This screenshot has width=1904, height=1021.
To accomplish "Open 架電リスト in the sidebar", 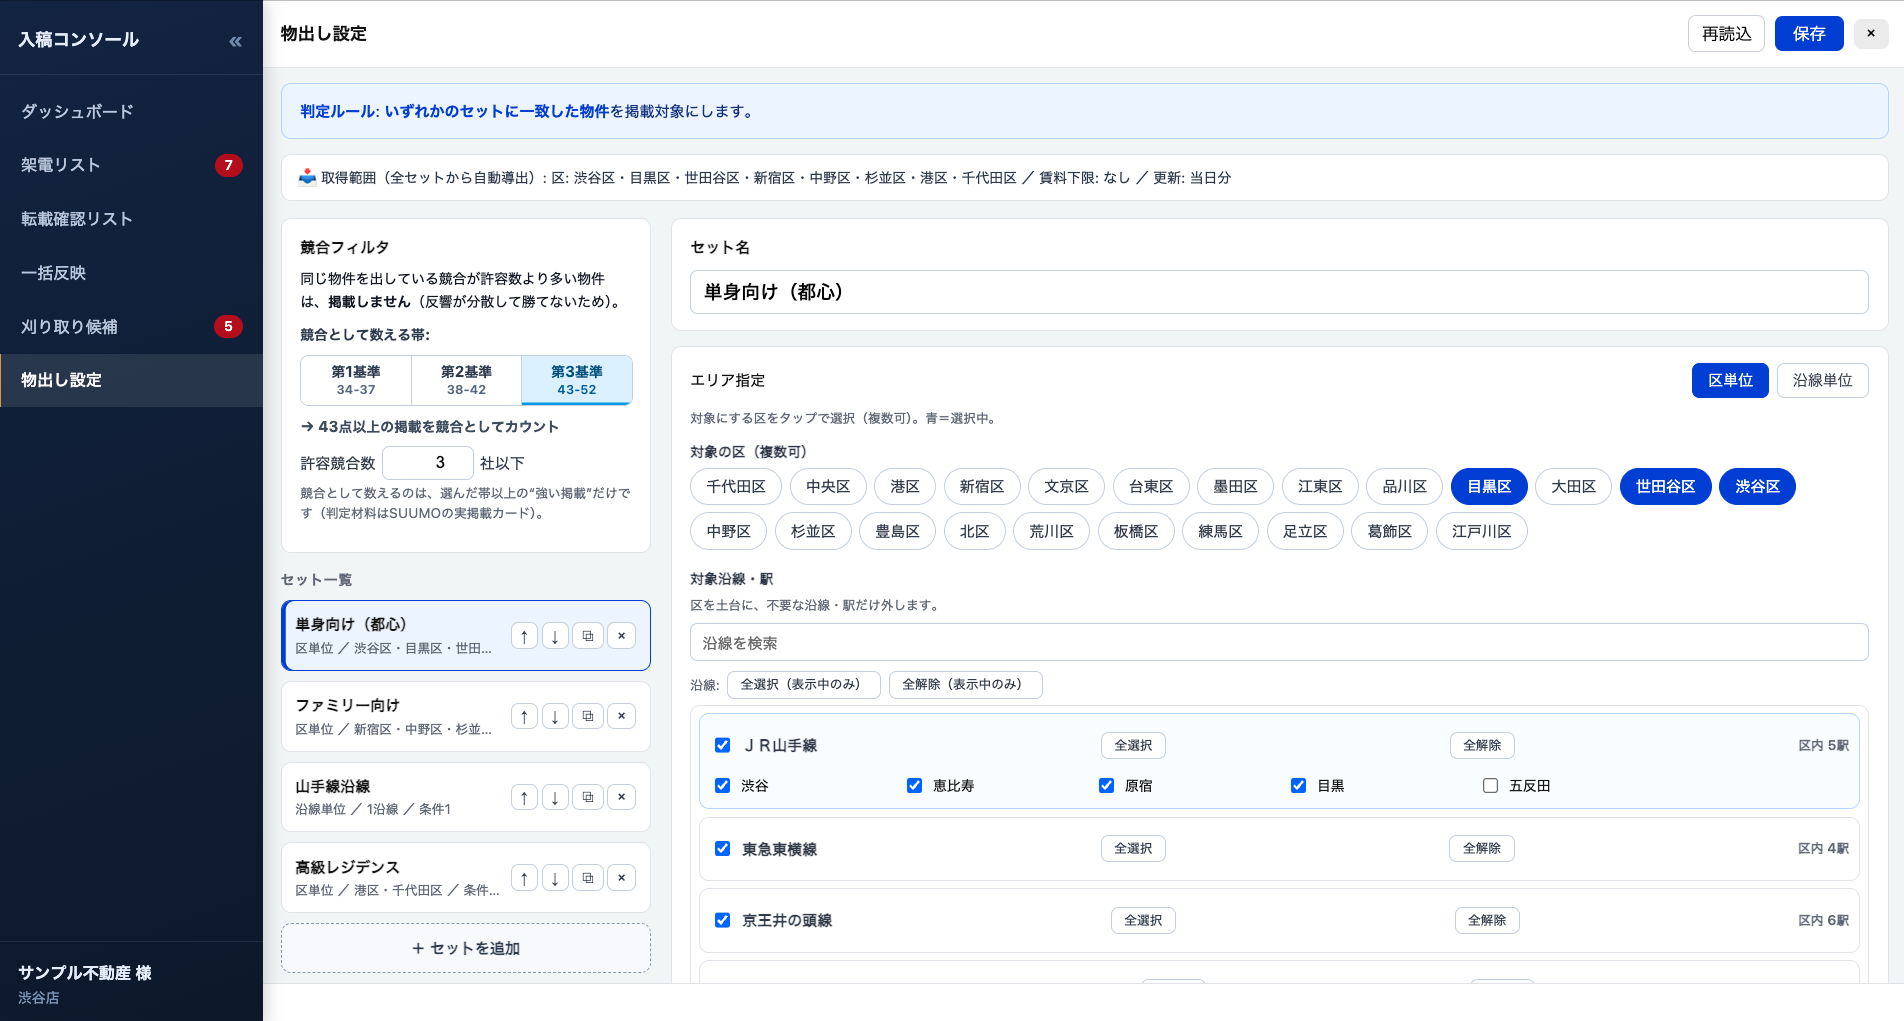I will pos(131,165).
